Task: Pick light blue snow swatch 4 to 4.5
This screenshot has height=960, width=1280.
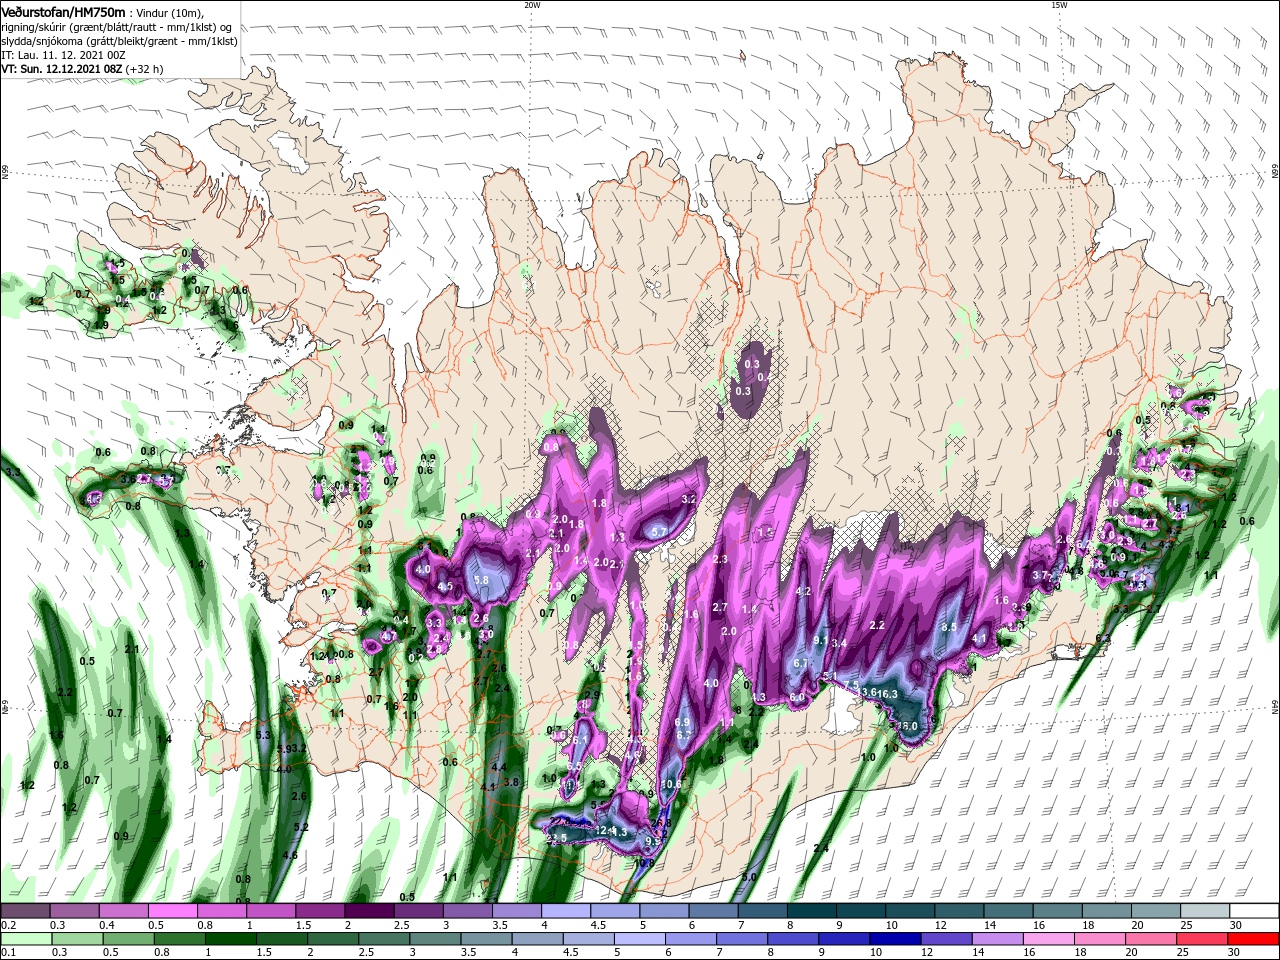Action: 566,911
